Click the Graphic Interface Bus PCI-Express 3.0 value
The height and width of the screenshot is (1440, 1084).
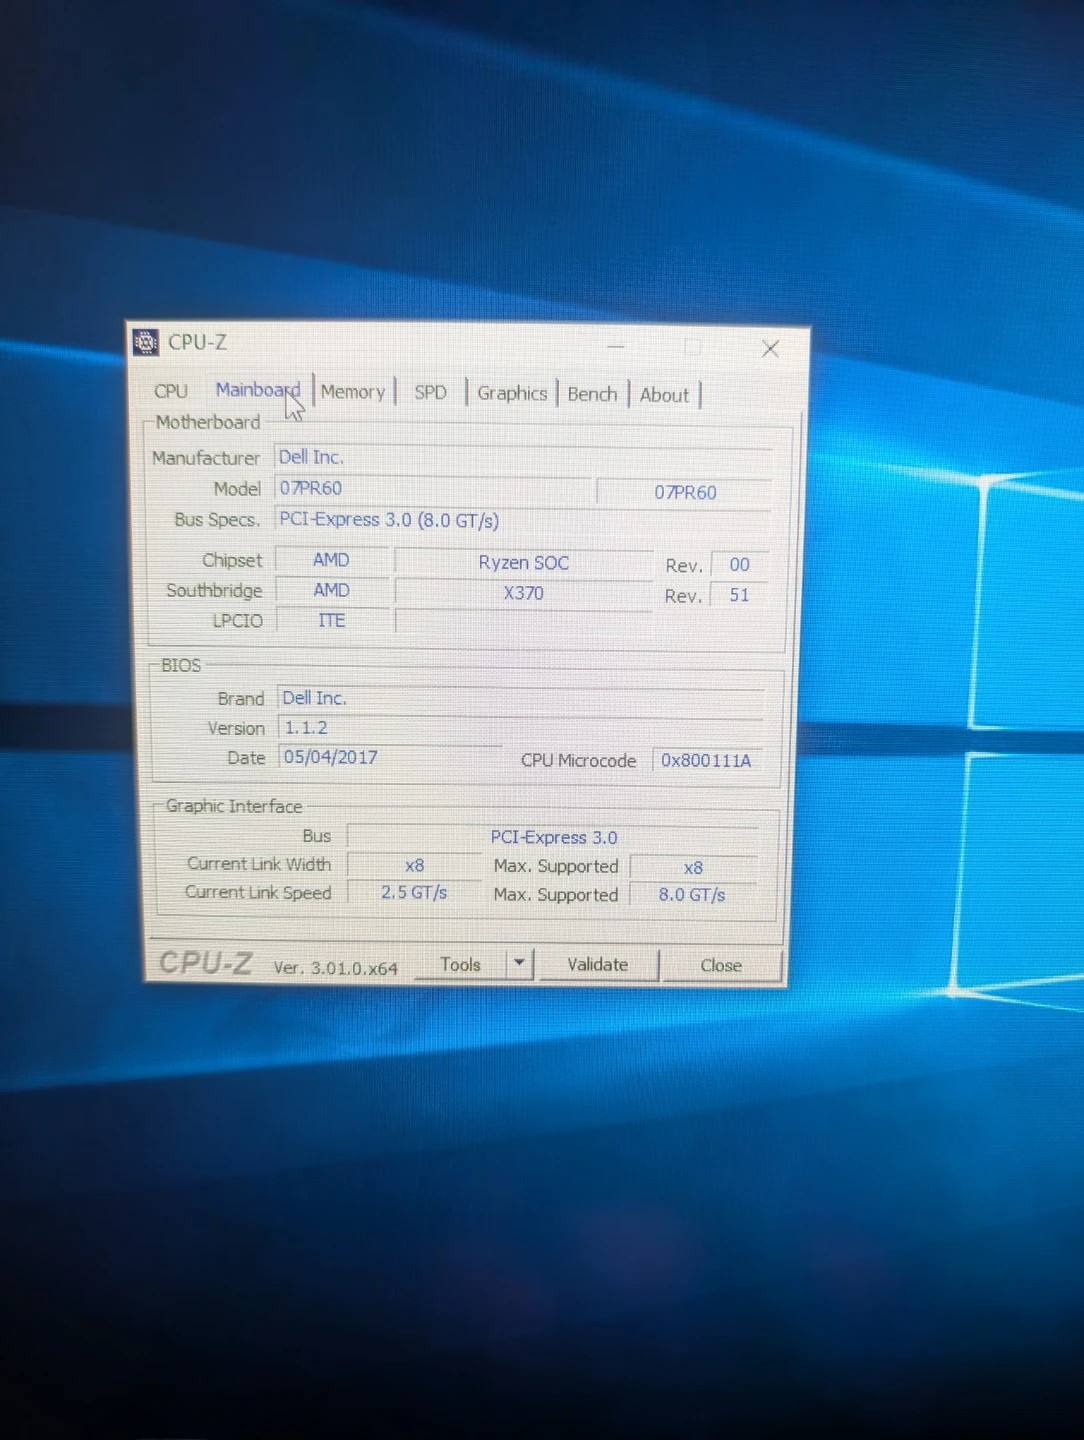coord(553,837)
